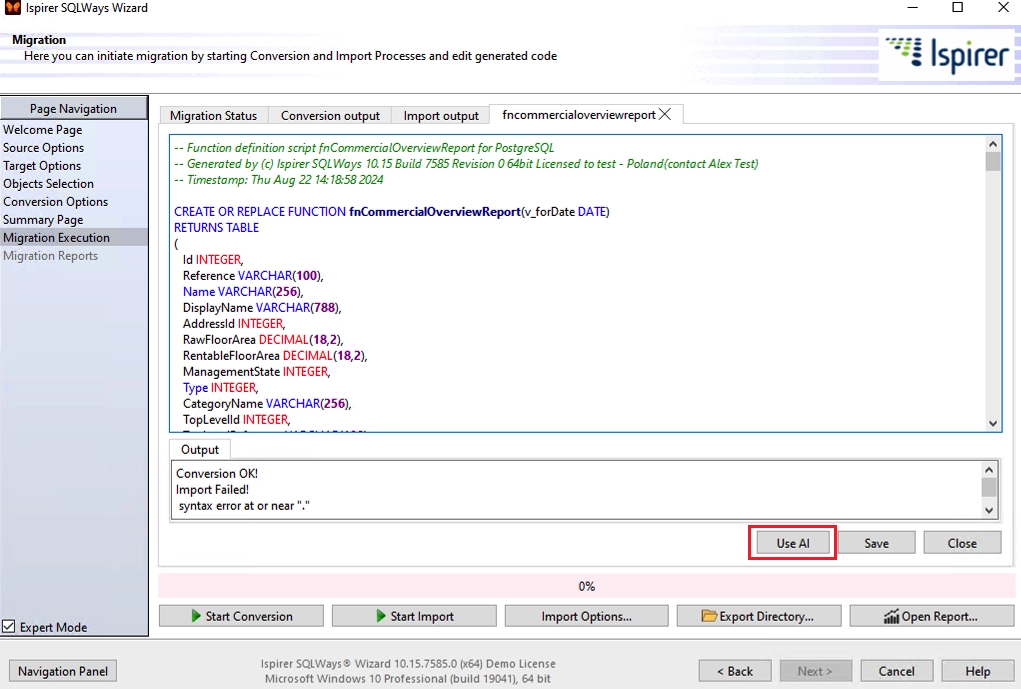Image resolution: width=1021 pixels, height=689 pixels.
Task: Click the code editor scroll up arrow
Action: point(992,144)
